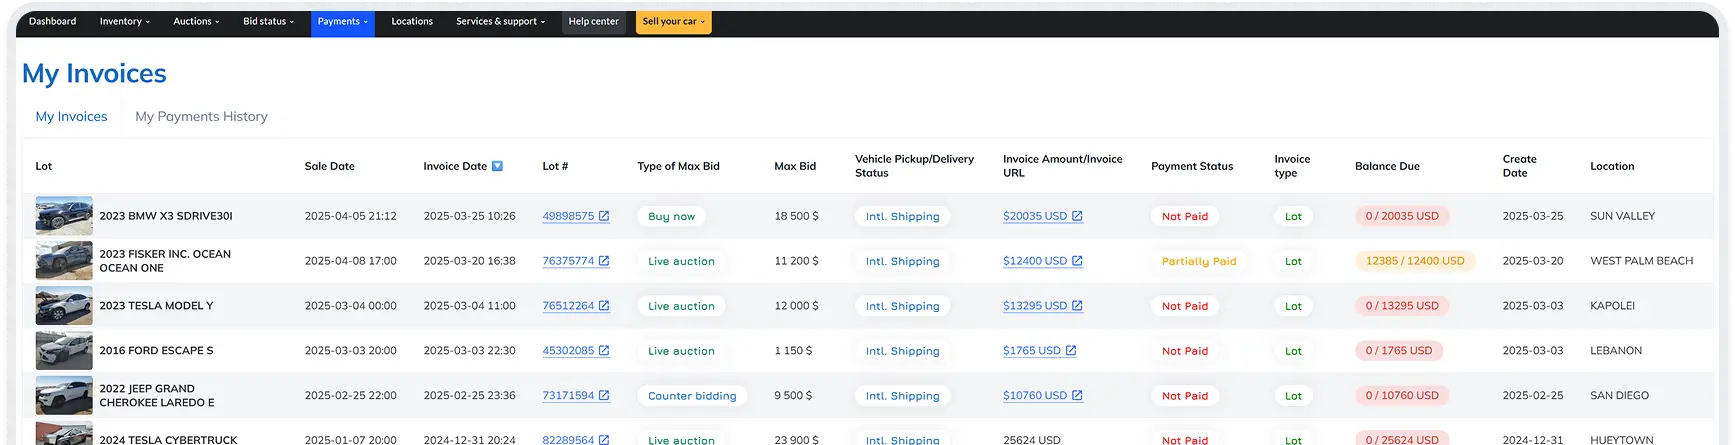1735x445 pixels.
Task: Open external link icon beside $20035 USD invoice
Action: tap(1077, 216)
